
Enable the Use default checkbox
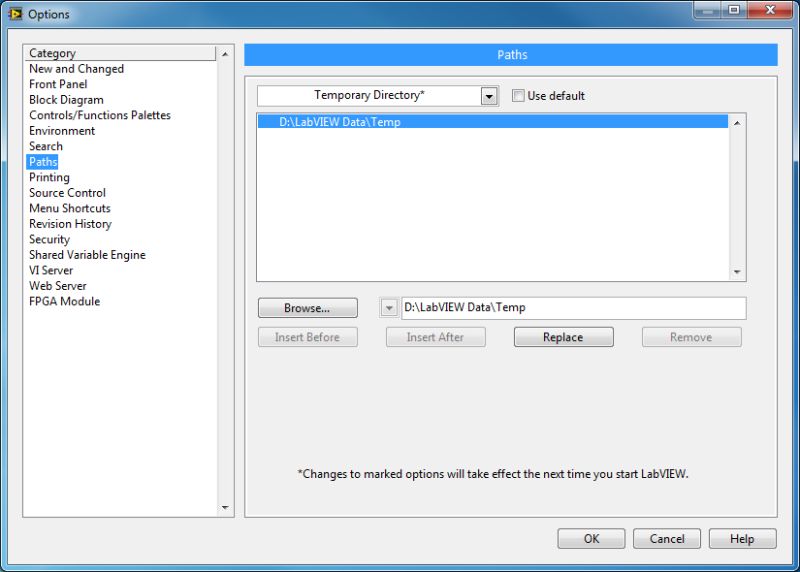click(x=518, y=95)
